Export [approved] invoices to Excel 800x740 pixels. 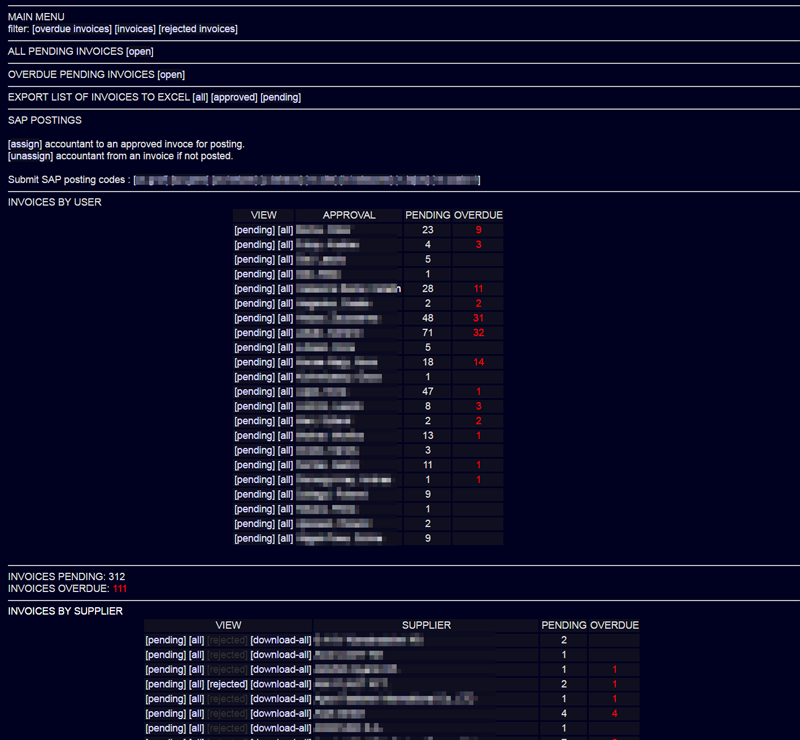(234, 98)
